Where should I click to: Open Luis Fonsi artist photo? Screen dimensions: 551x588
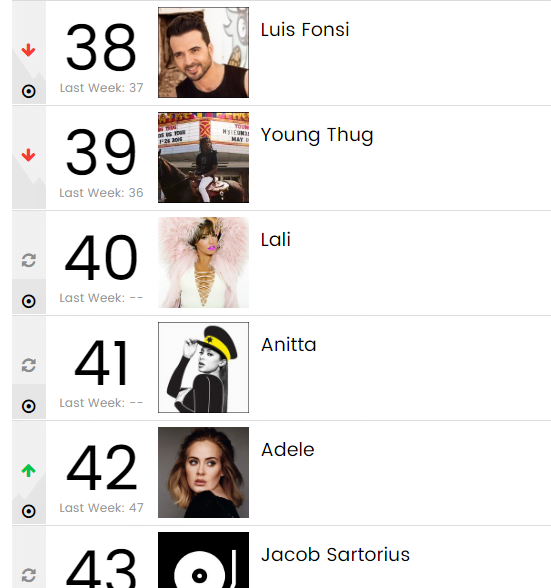point(203,52)
